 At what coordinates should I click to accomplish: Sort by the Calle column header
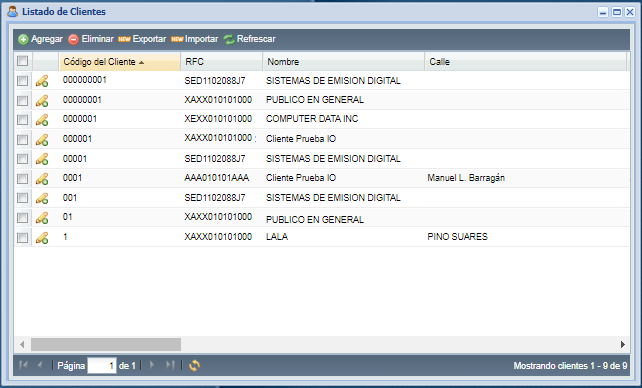coord(526,62)
